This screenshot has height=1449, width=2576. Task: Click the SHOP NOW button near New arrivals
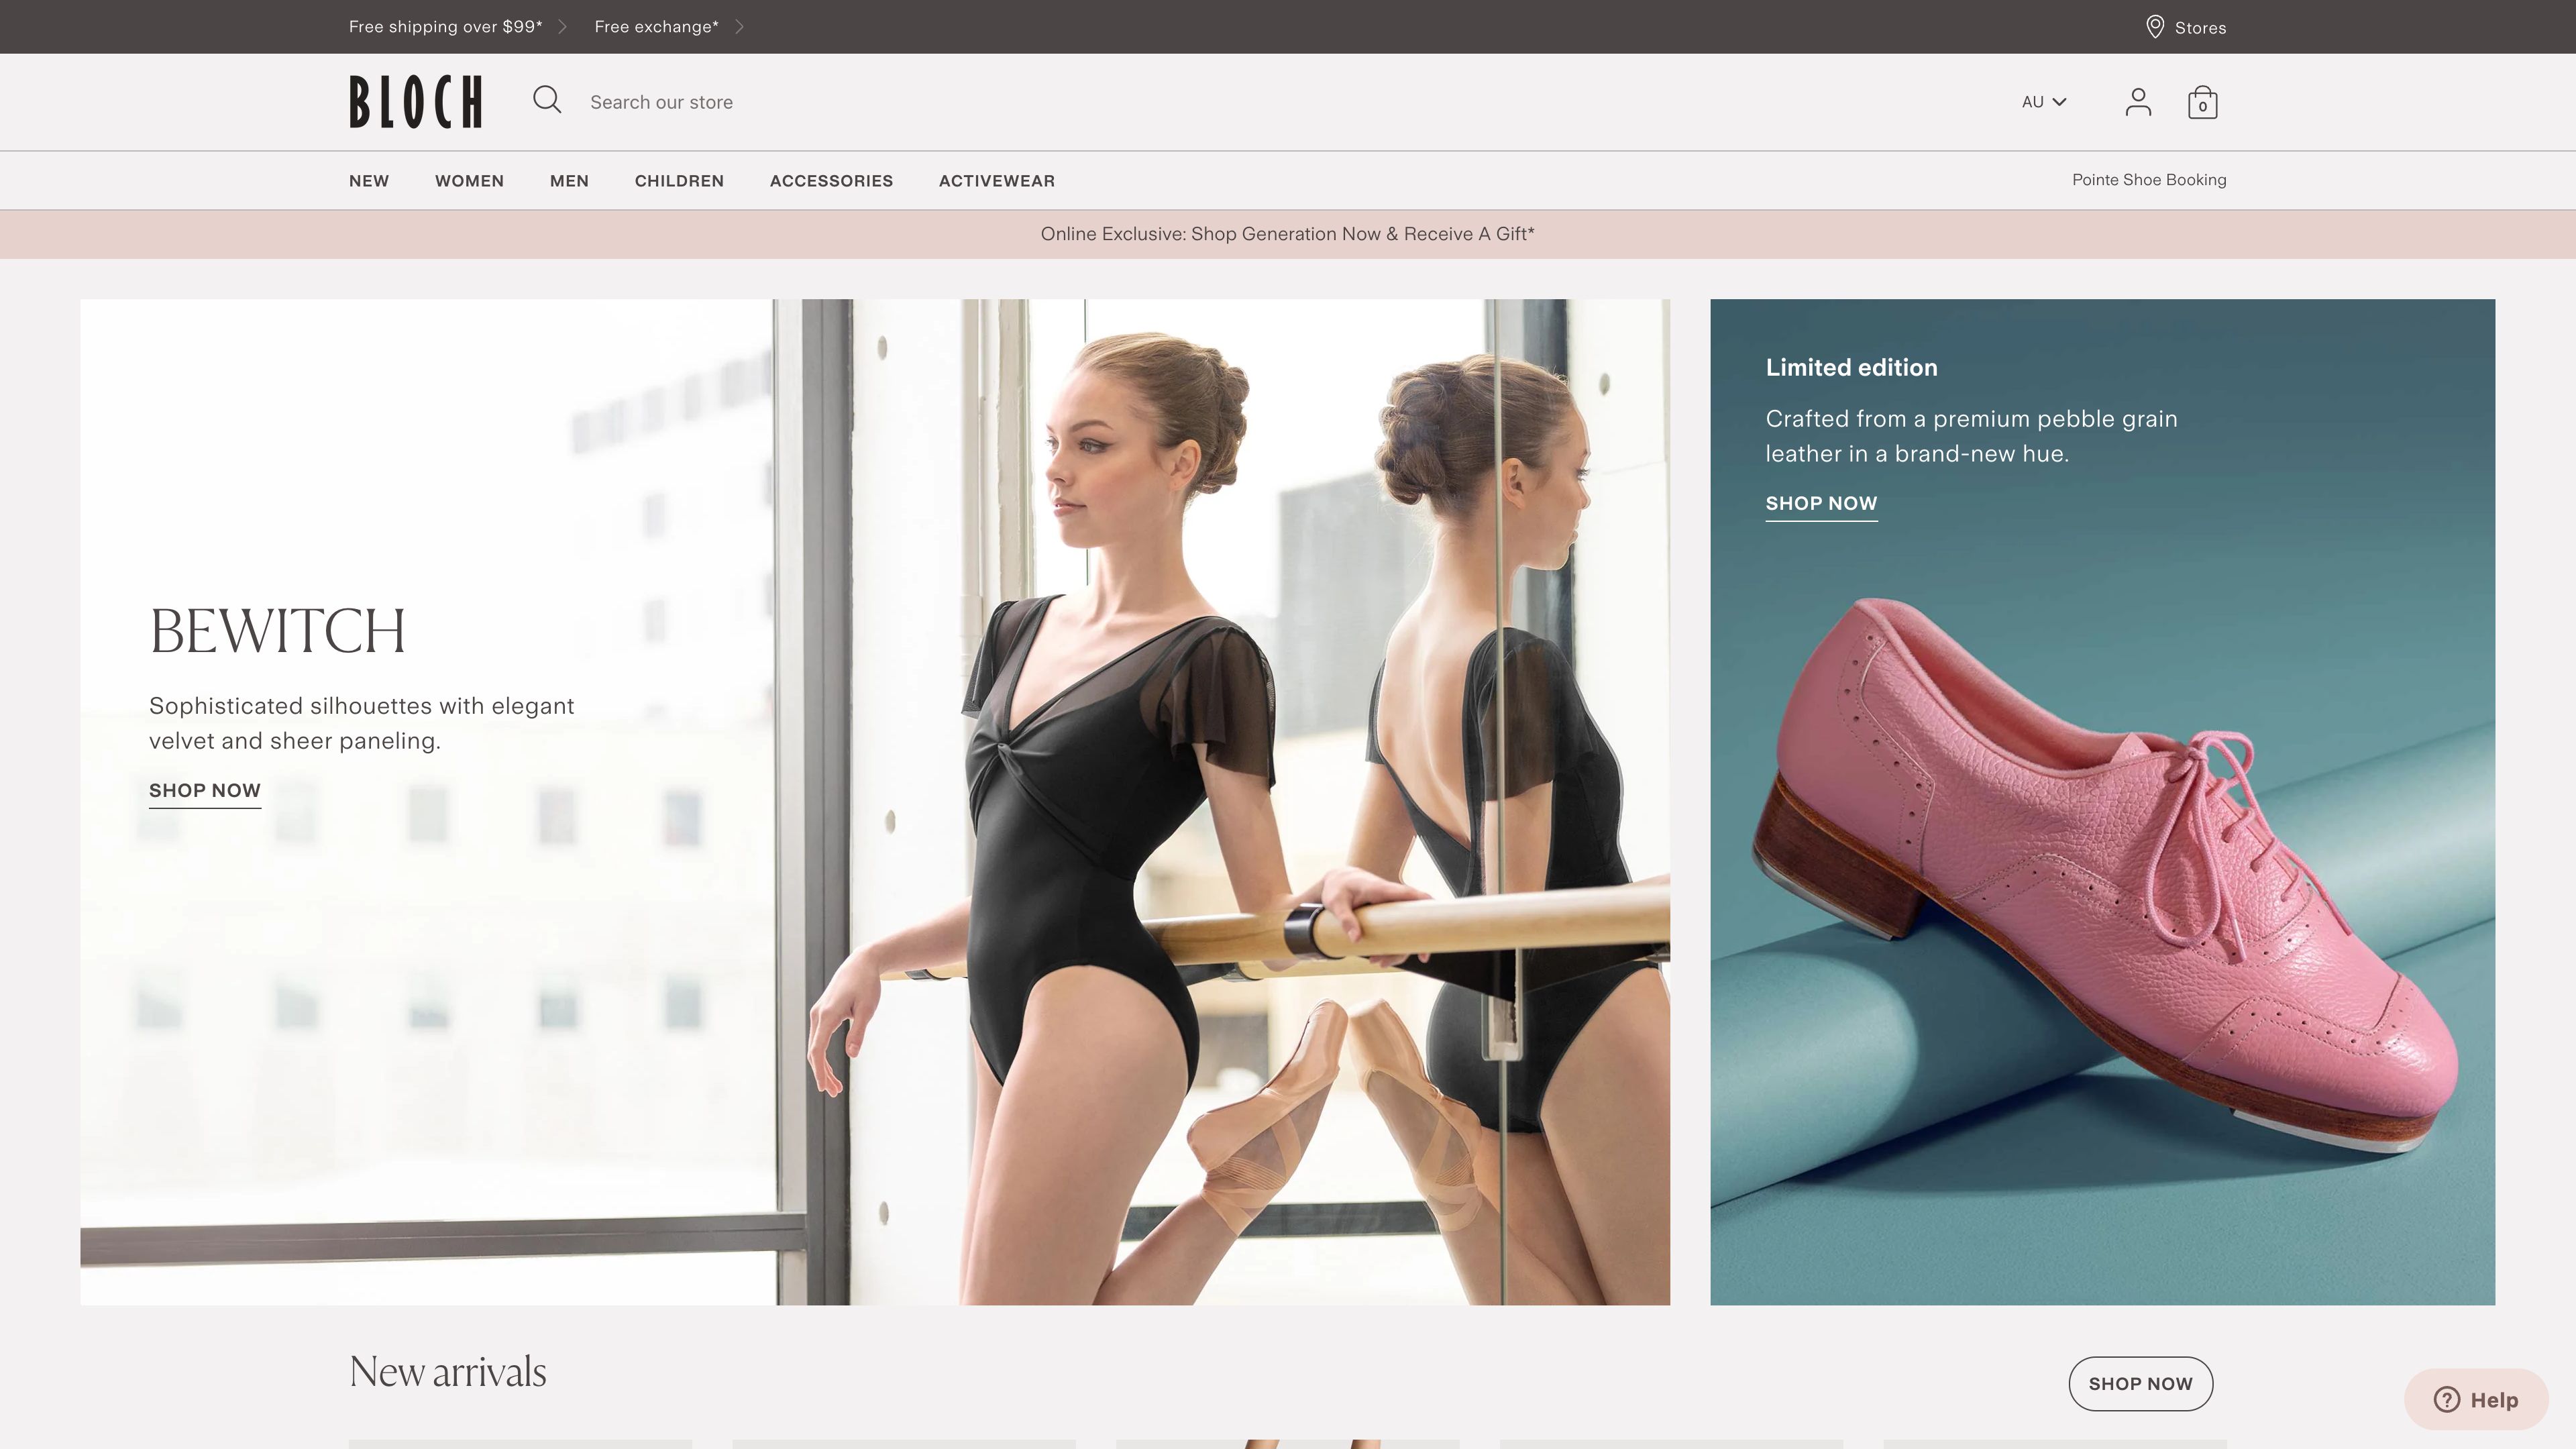2140,1384
